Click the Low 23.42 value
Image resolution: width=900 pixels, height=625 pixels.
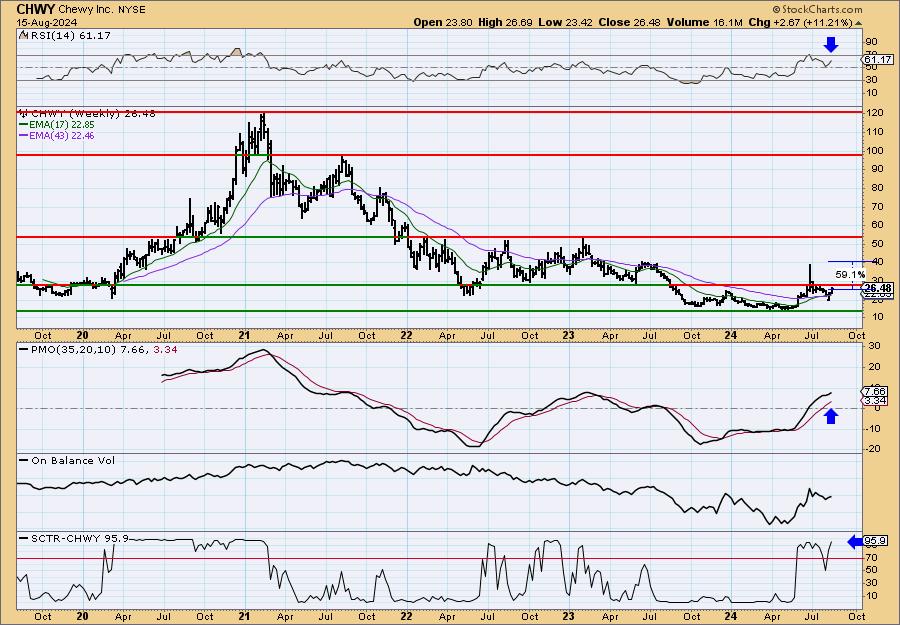(x=567, y=22)
